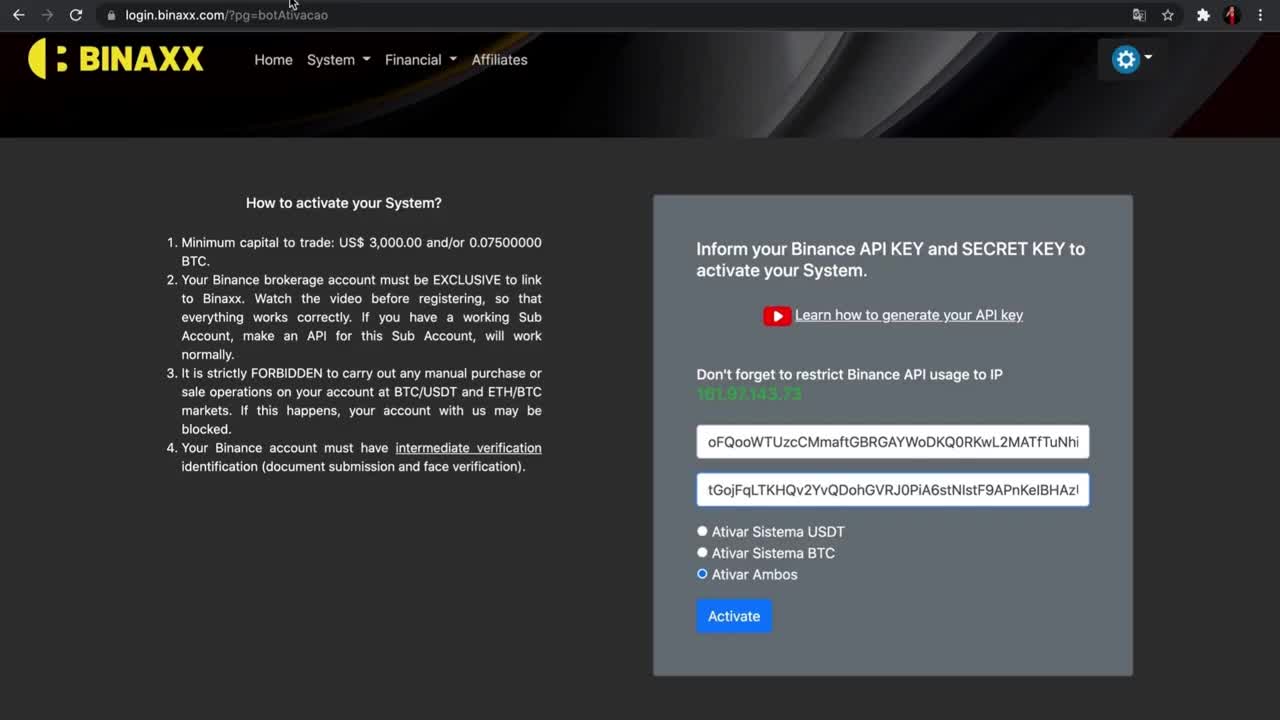Click the browser back arrow
Viewport: 1280px width, 720px height.
(x=18, y=15)
